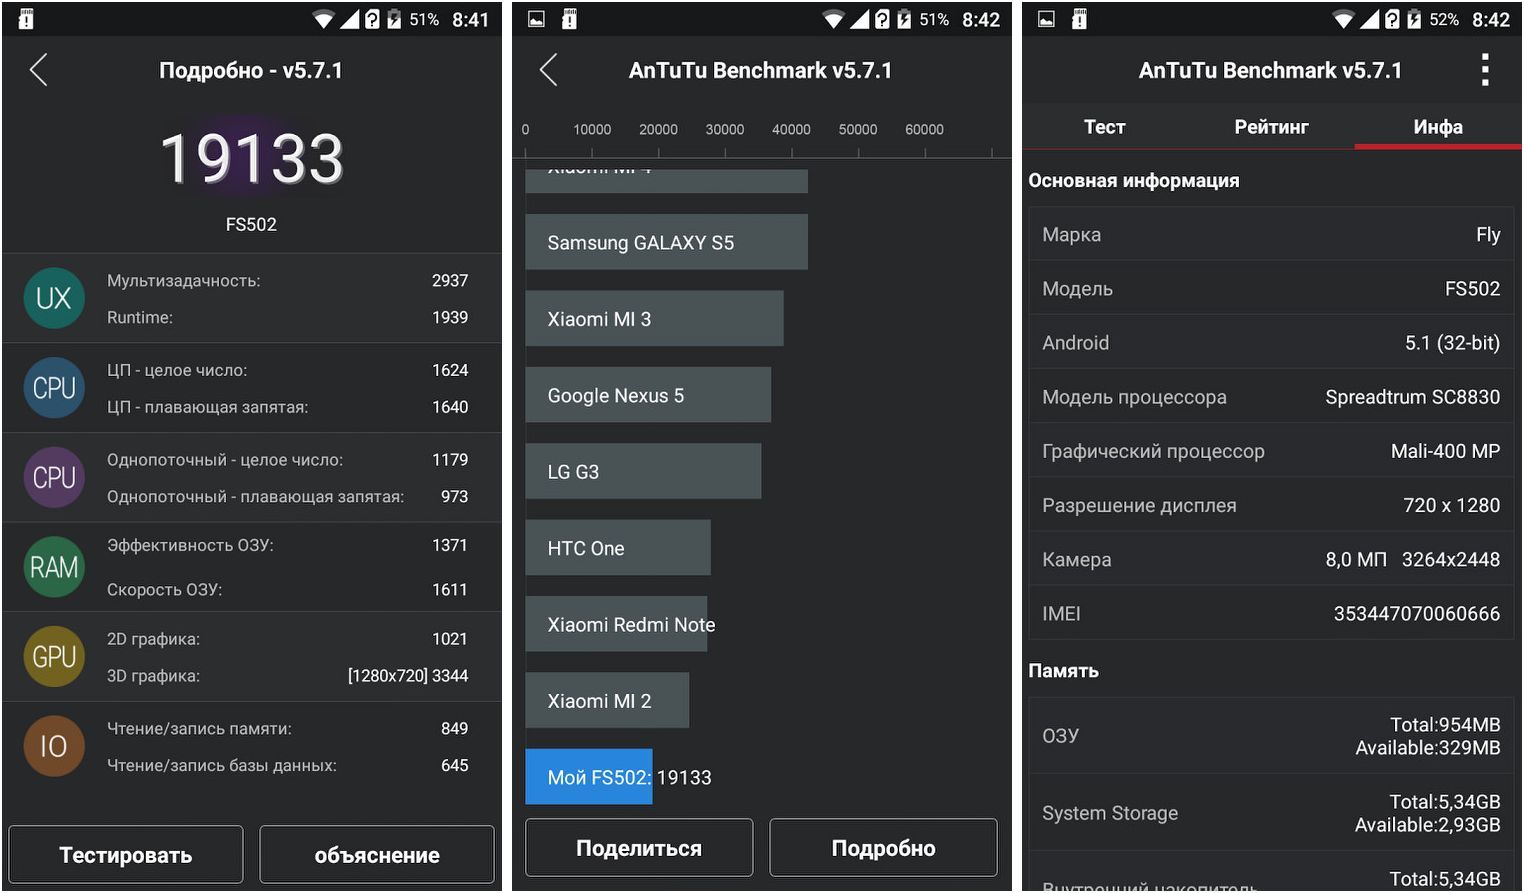This screenshot has height=893, width=1524.
Task: Tap the GPU graphics icon
Action: click(54, 656)
